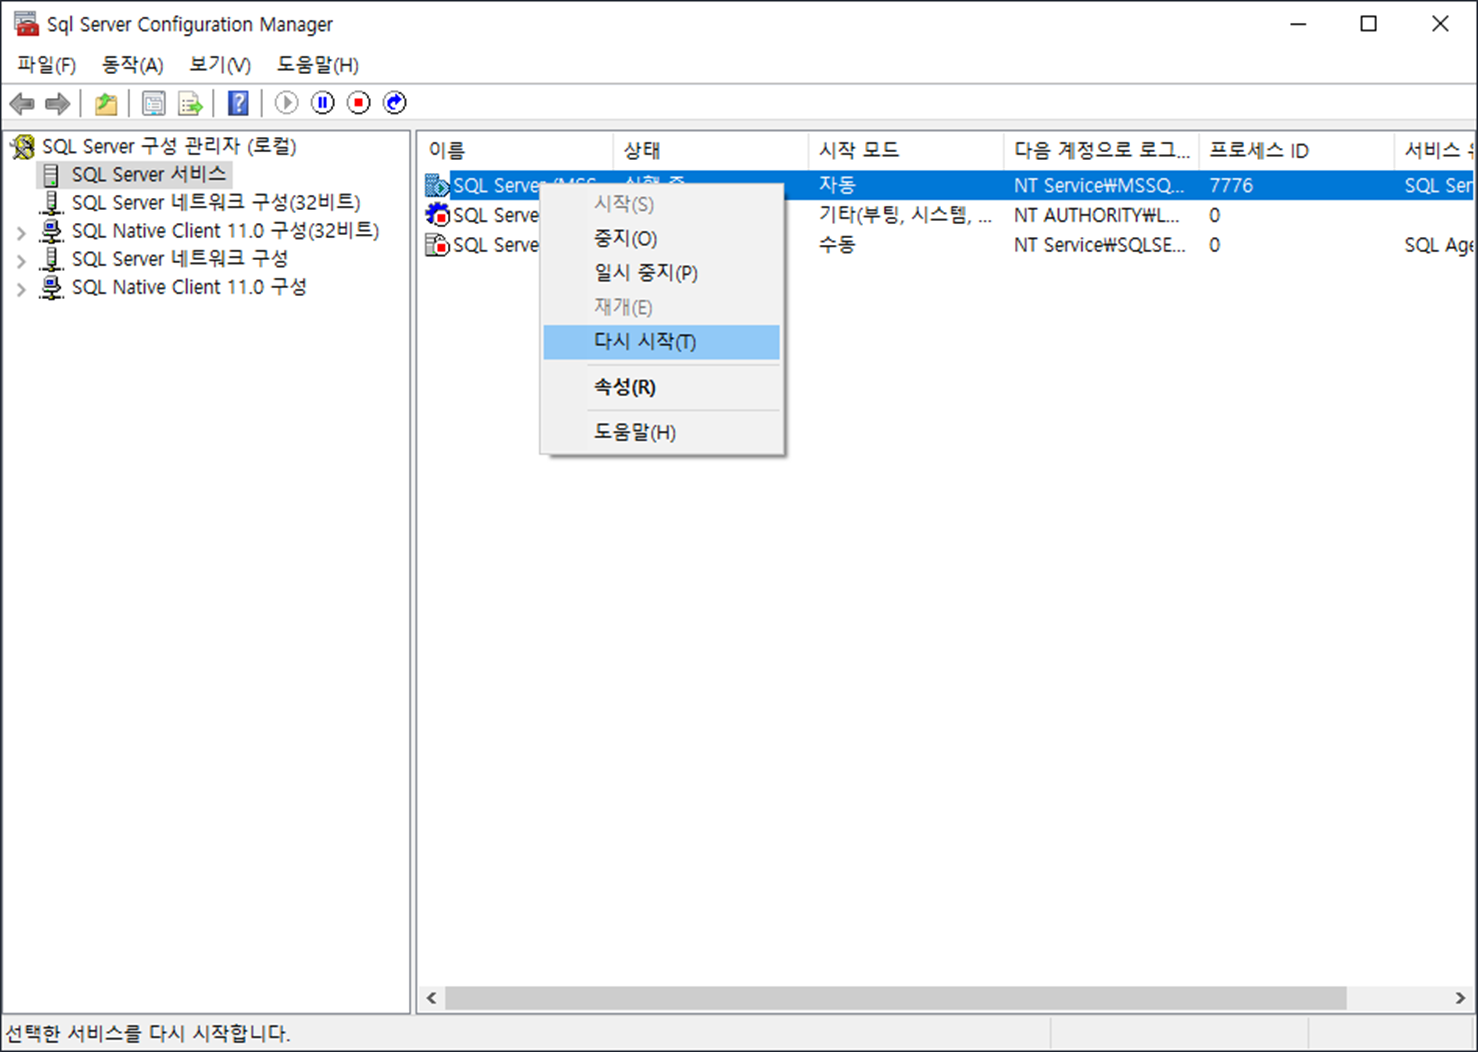The height and width of the screenshot is (1052, 1478).
Task: Click the SQL Server 네트워크 구성 icon
Action: (x=51, y=259)
